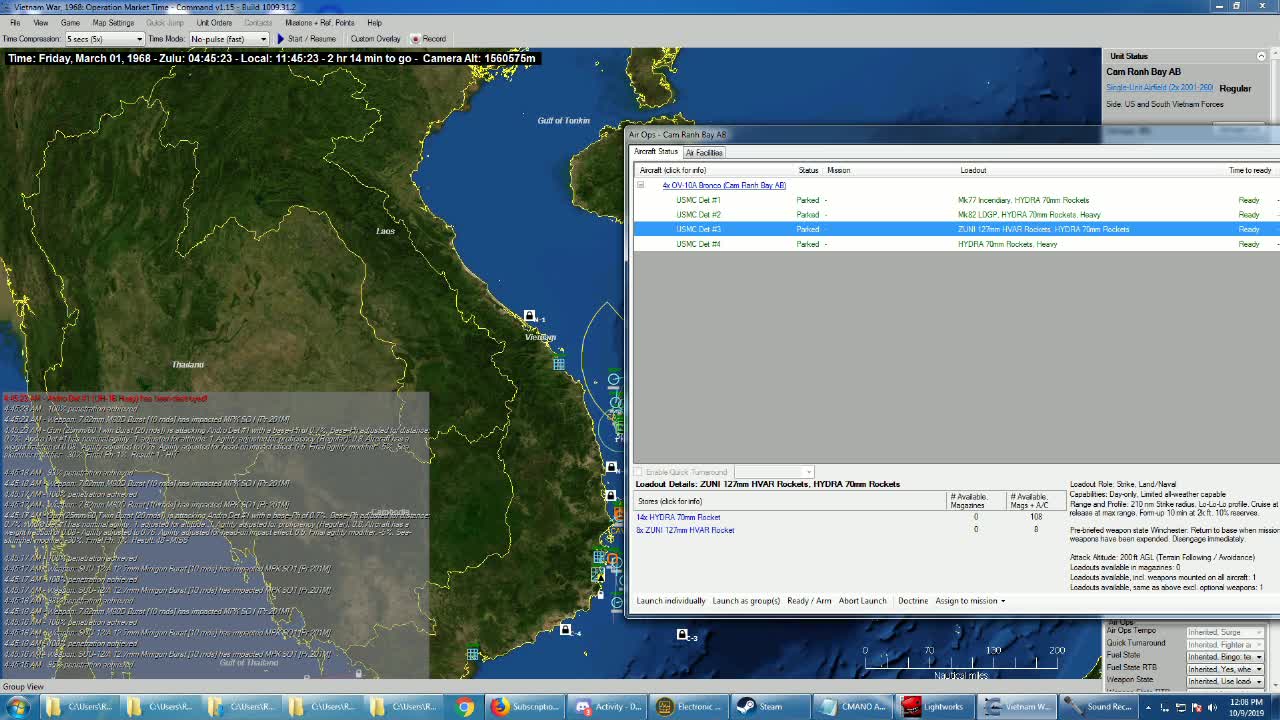Open the Time Mode dropdown
Screen dimensions: 1280x720
pos(229,39)
